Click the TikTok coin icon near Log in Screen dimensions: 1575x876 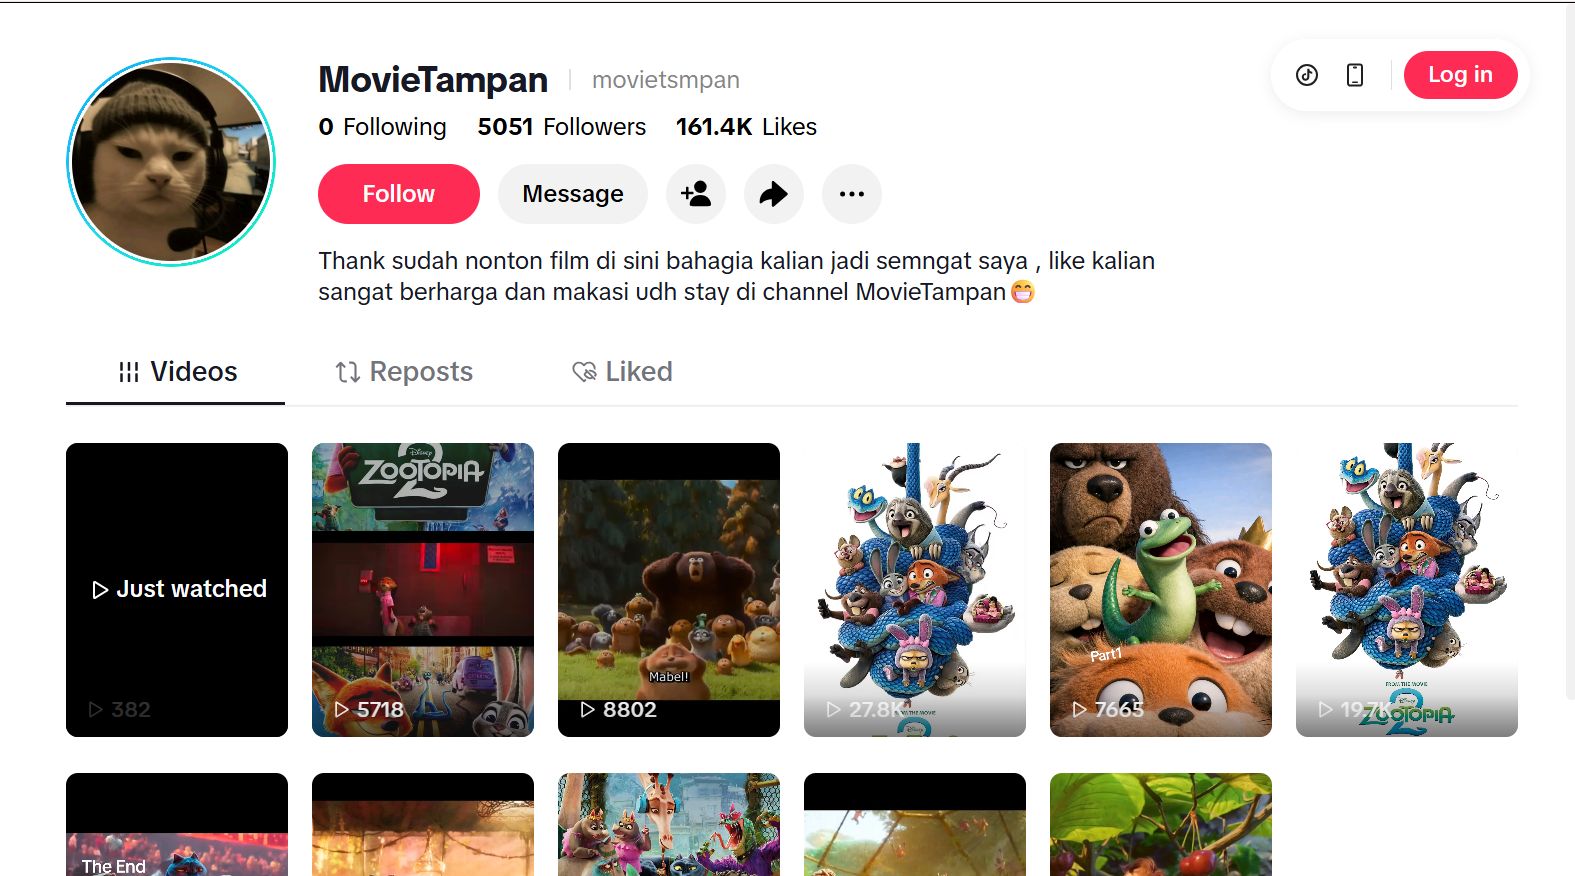1307,75
